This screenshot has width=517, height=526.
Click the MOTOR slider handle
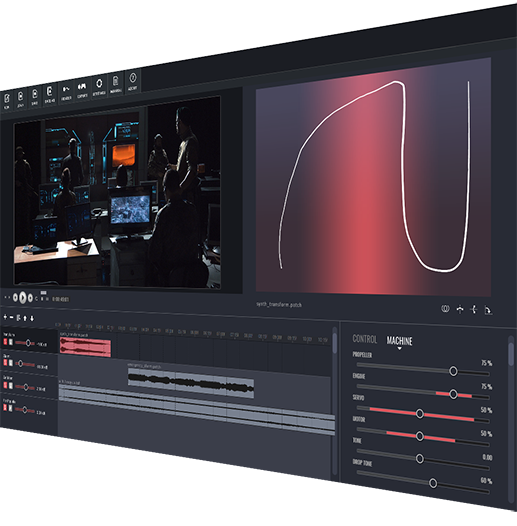coord(420,436)
